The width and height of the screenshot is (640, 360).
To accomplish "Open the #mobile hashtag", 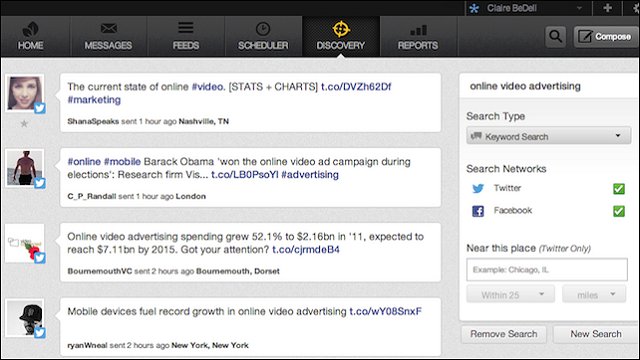I will [122, 162].
